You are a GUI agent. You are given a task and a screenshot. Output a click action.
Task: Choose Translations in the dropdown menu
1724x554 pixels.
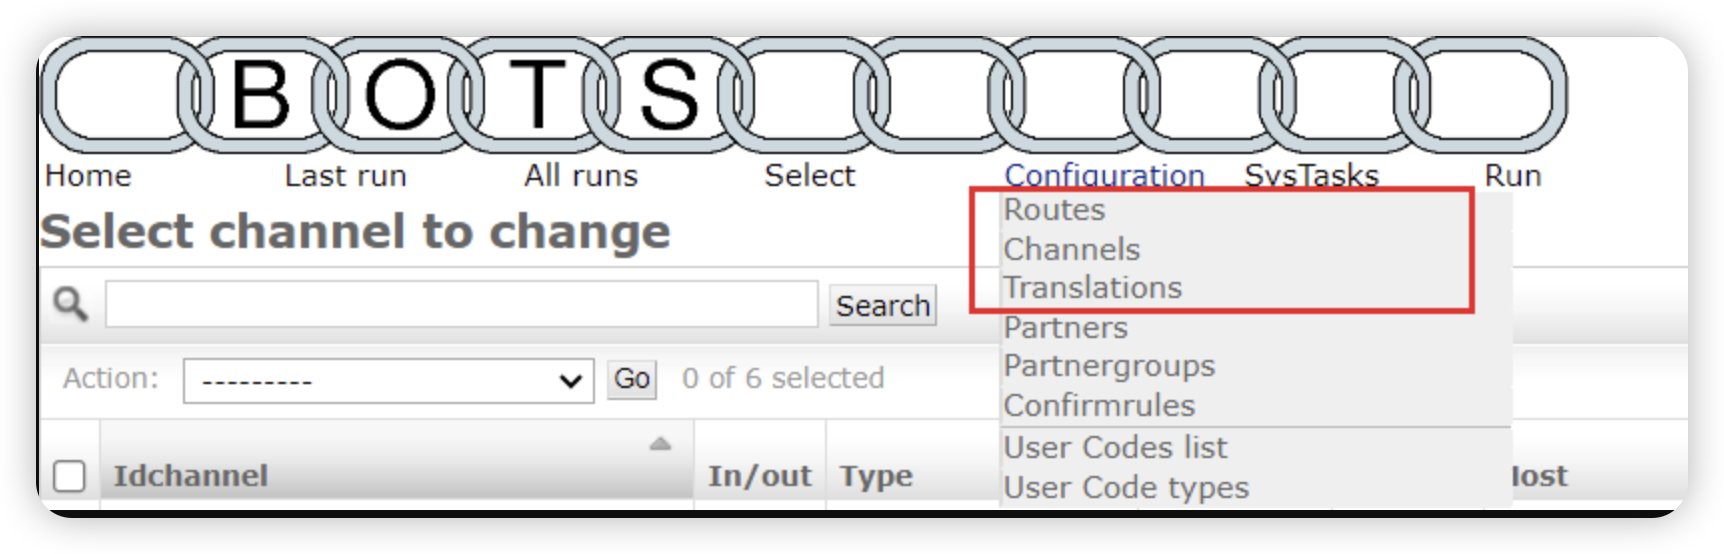(1092, 288)
